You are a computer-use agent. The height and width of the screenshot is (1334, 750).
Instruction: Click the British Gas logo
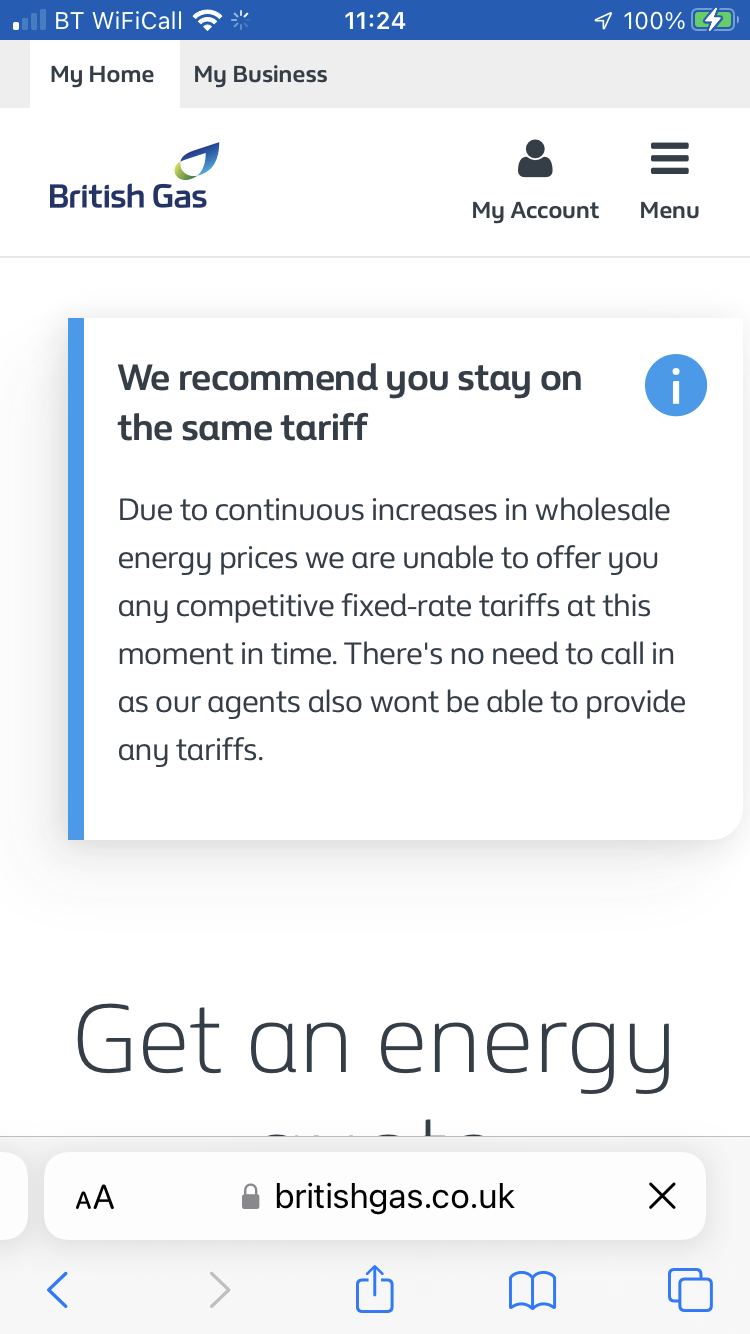pos(130,178)
